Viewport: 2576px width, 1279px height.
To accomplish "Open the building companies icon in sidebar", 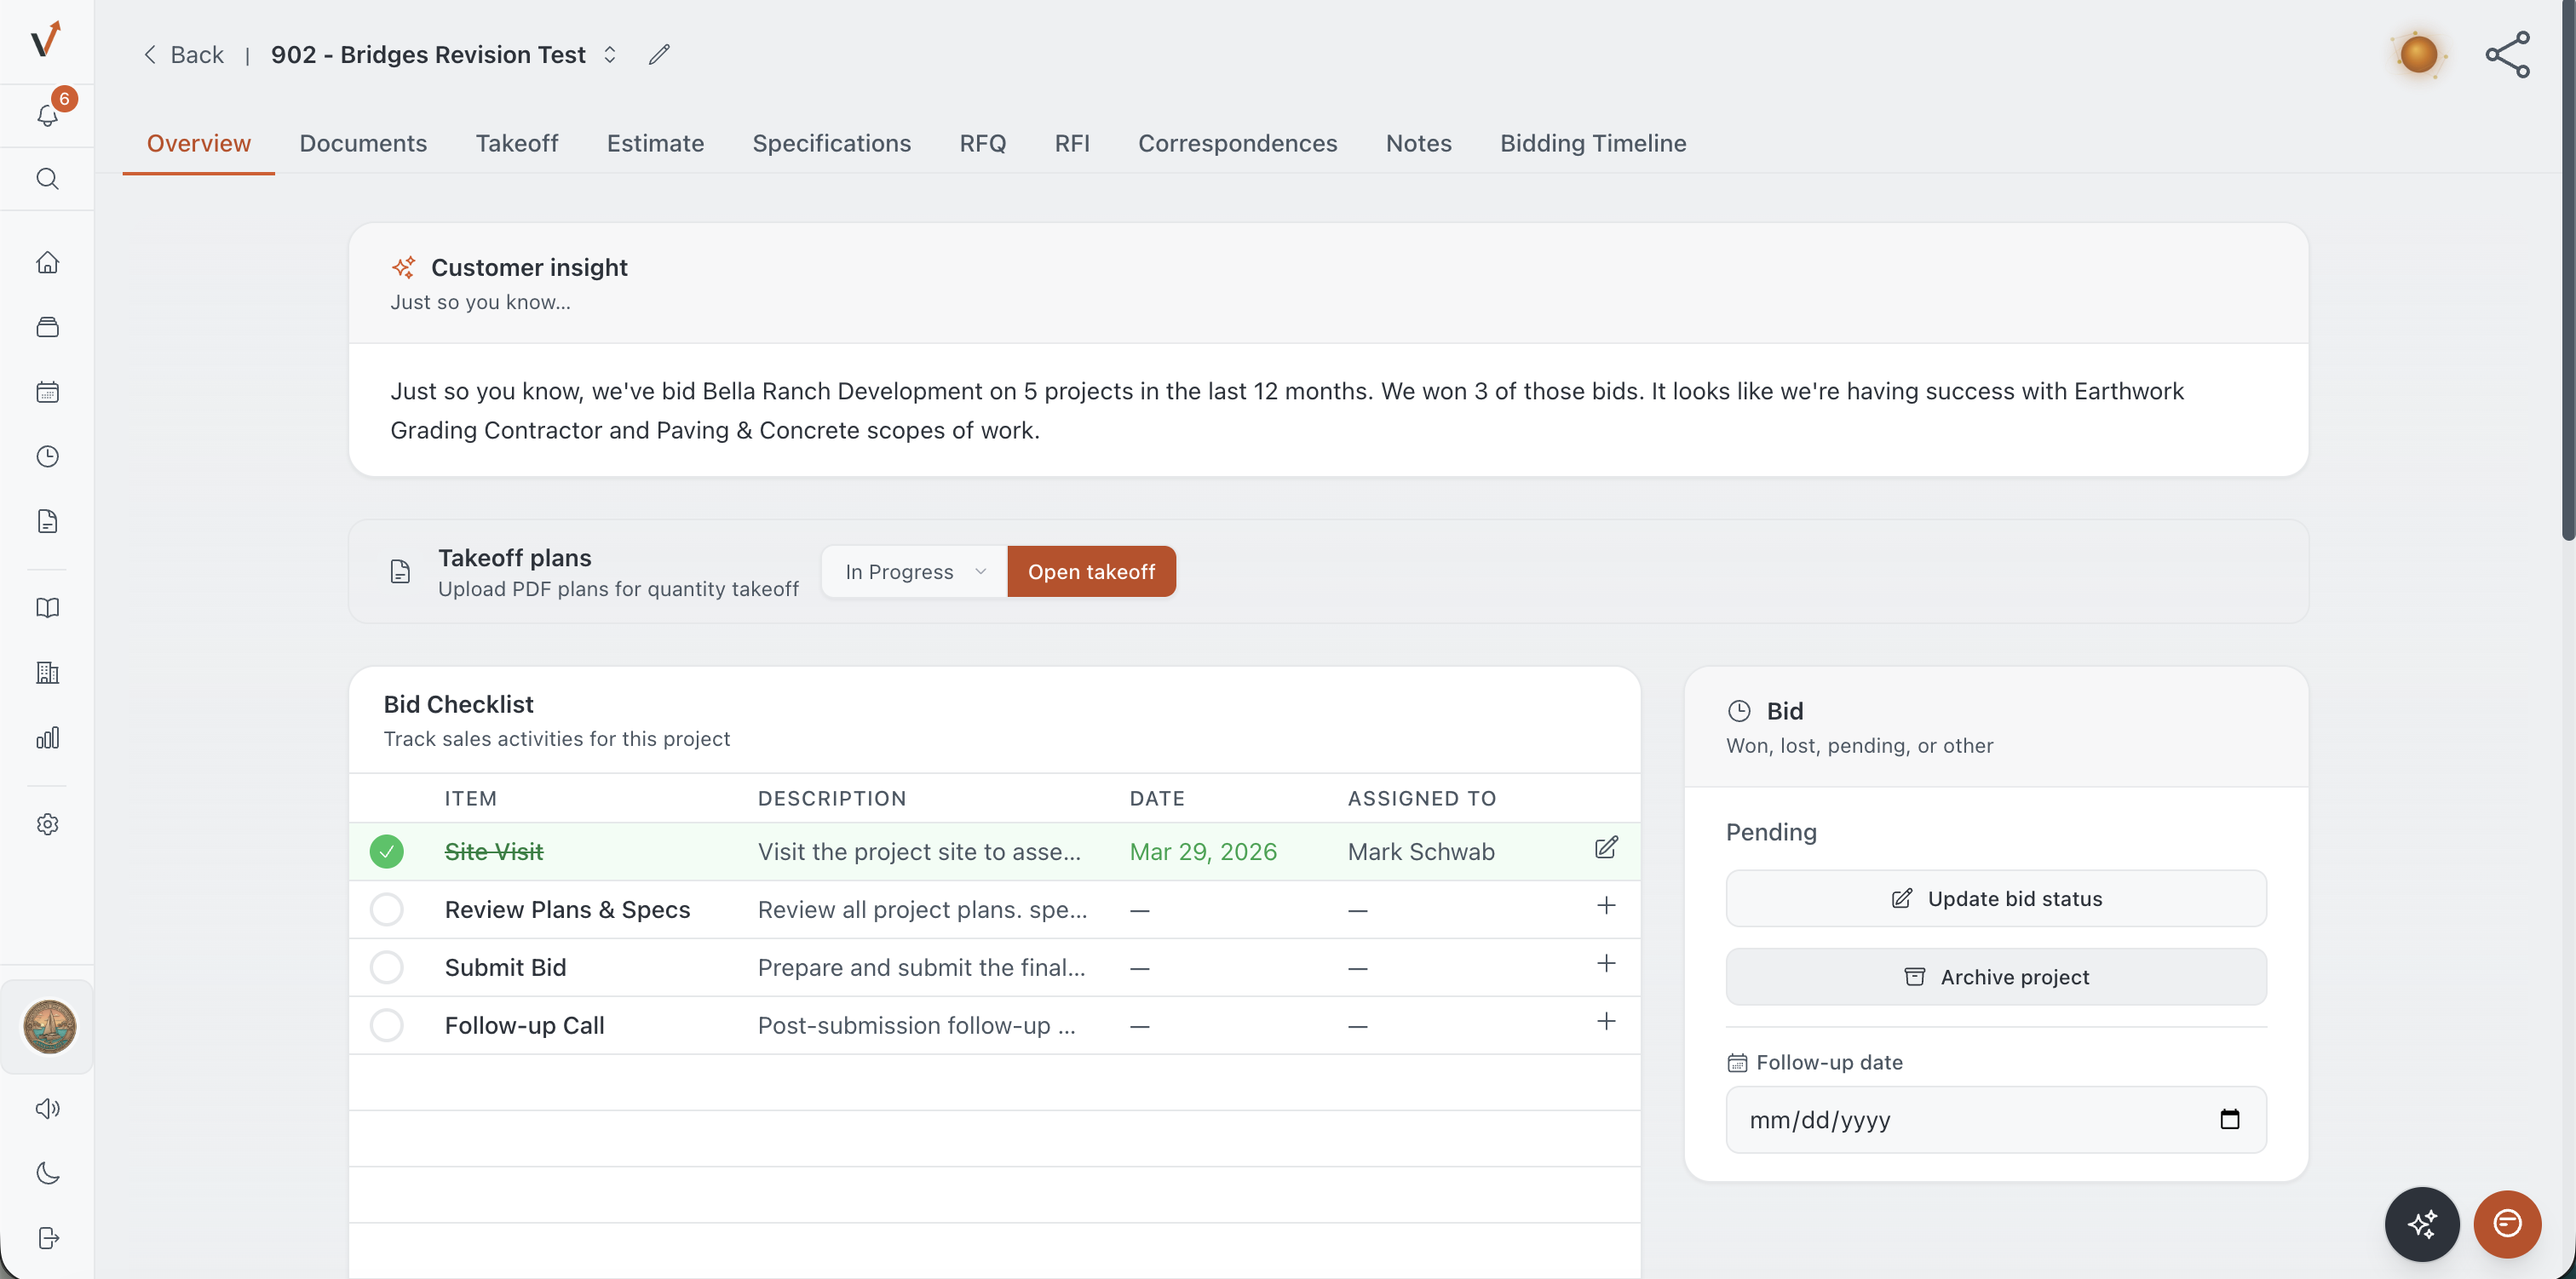I will pyautogui.click(x=47, y=673).
